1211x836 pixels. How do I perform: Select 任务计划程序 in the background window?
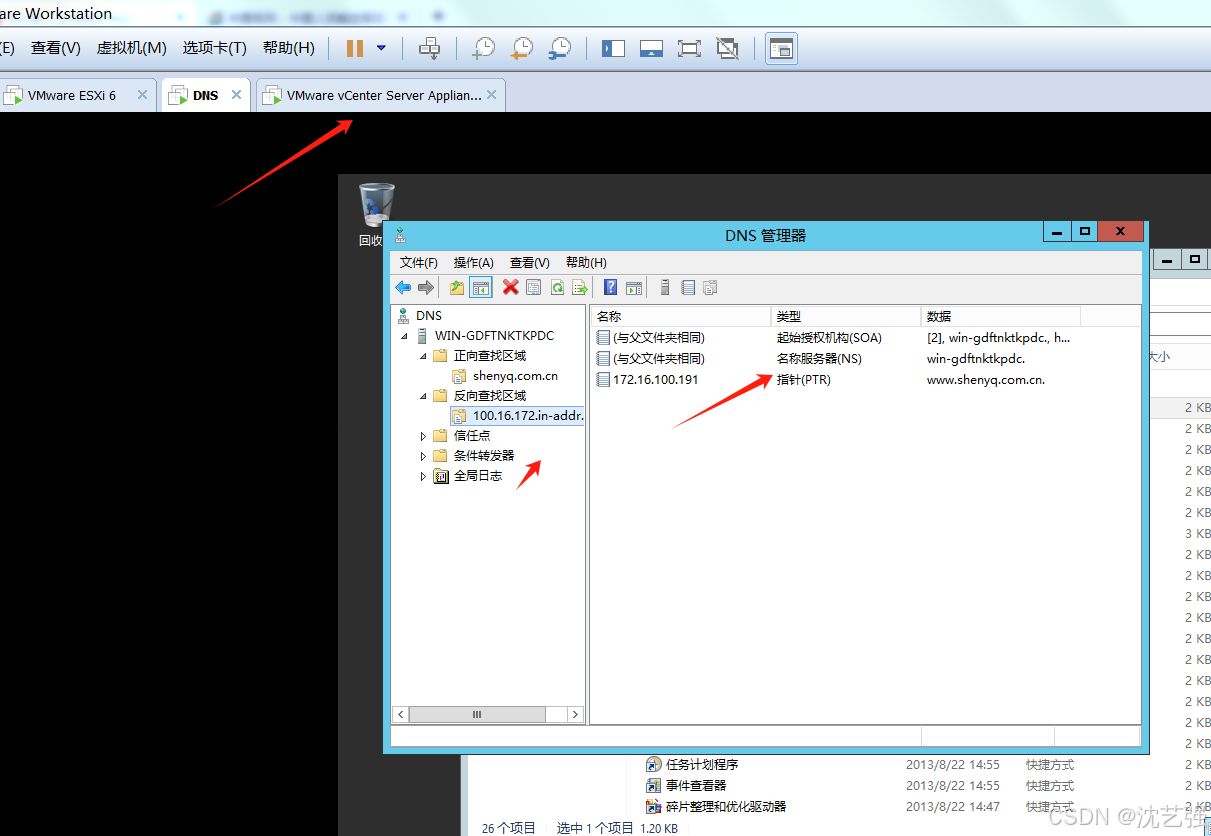tap(702, 765)
